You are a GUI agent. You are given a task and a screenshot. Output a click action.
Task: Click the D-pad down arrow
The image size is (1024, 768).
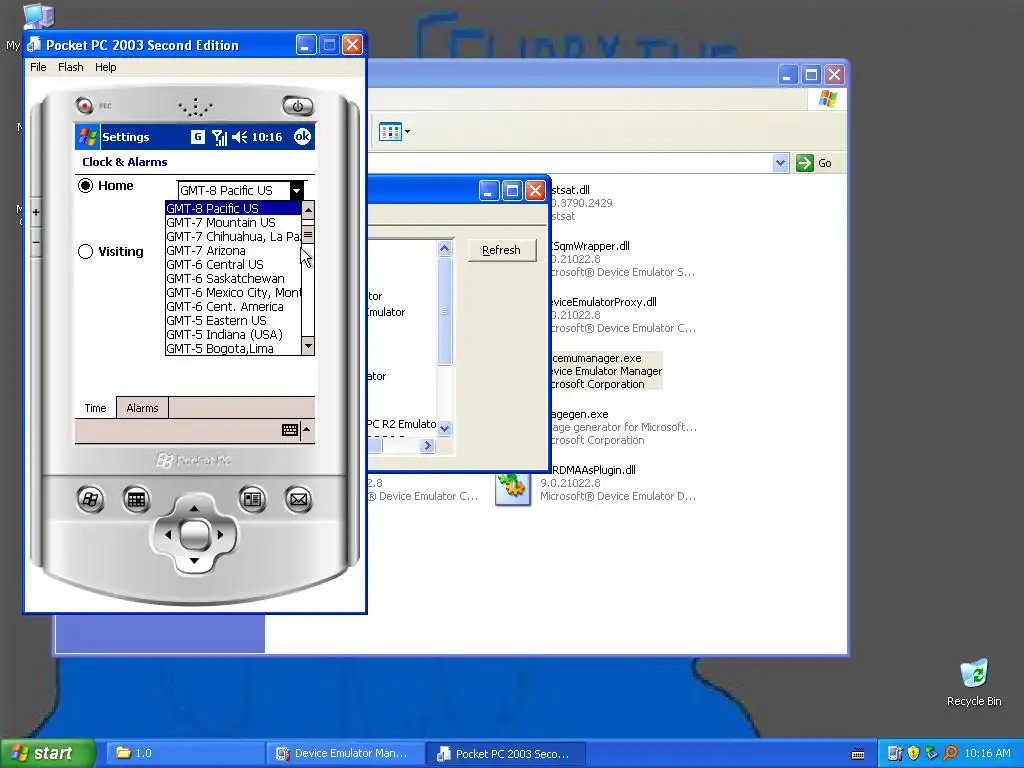click(194, 561)
